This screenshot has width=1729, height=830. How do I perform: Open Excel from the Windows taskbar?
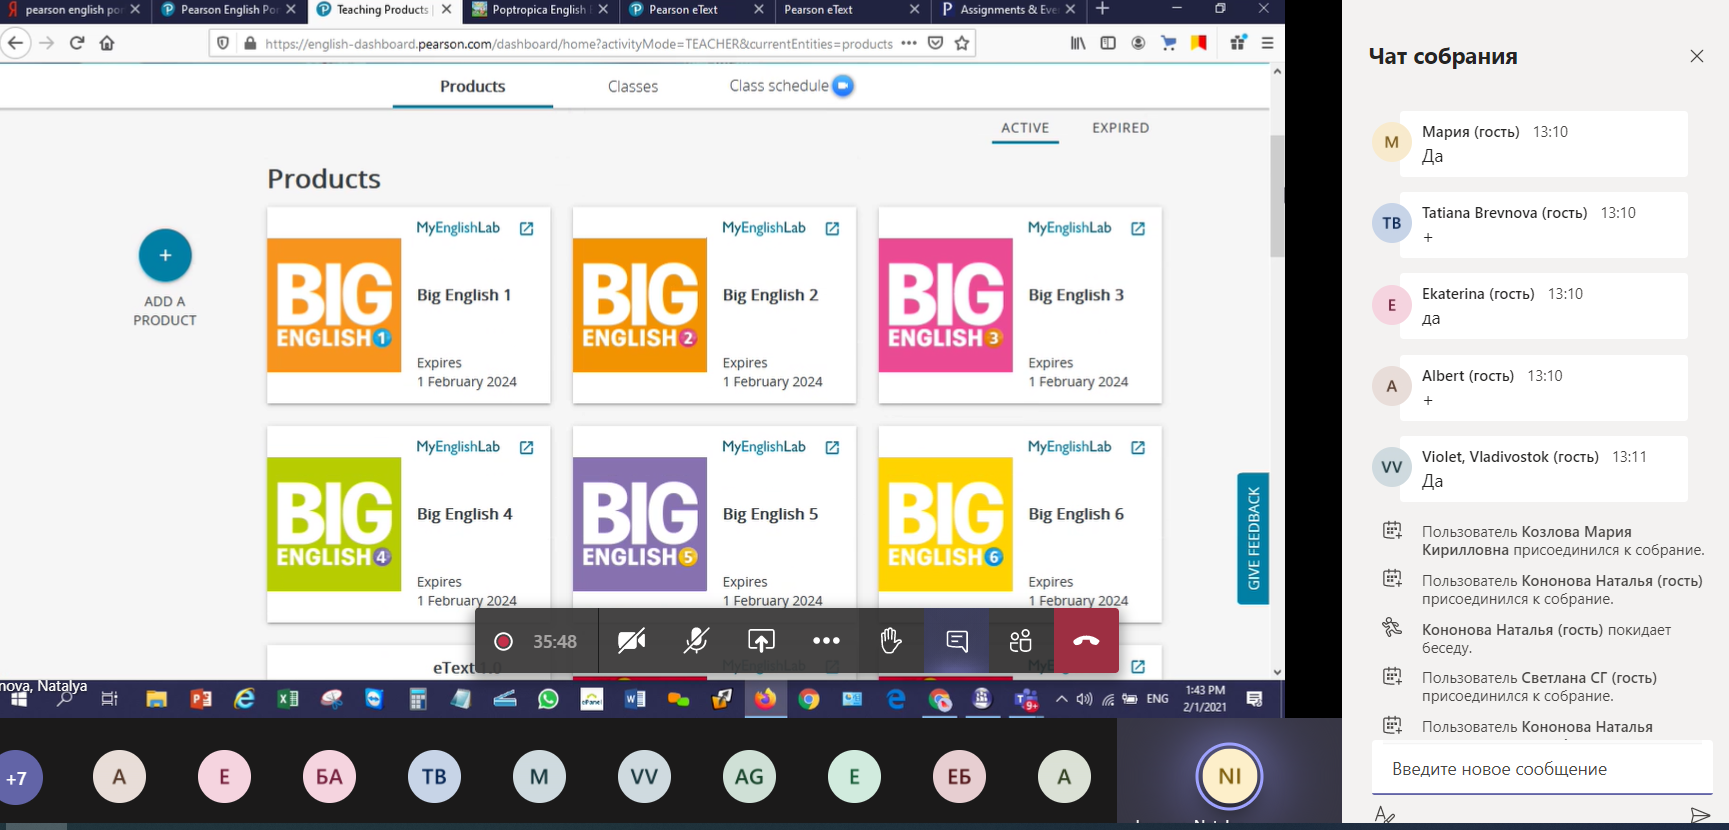pyautogui.click(x=288, y=699)
